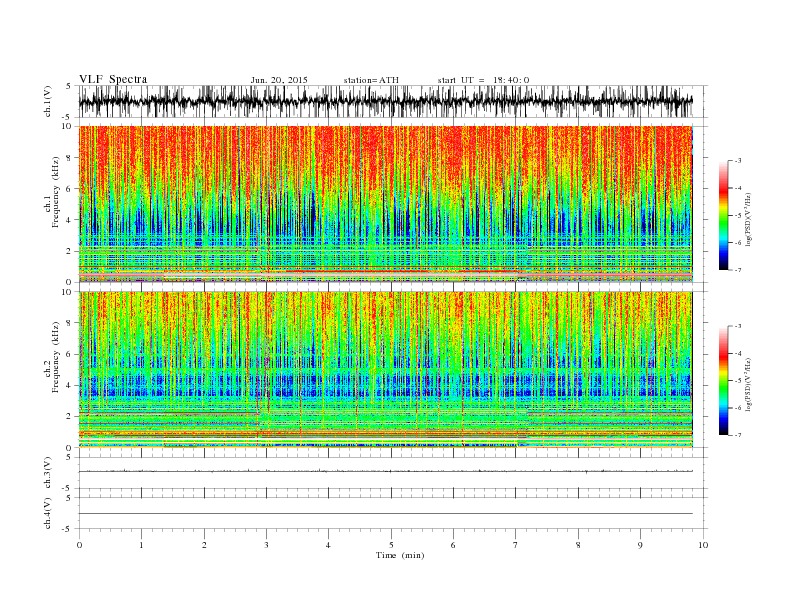Viewport: 792px width, 612px height.
Task: Click the "-7" tick on the ch.1 colorbar
Action: coord(738,270)
